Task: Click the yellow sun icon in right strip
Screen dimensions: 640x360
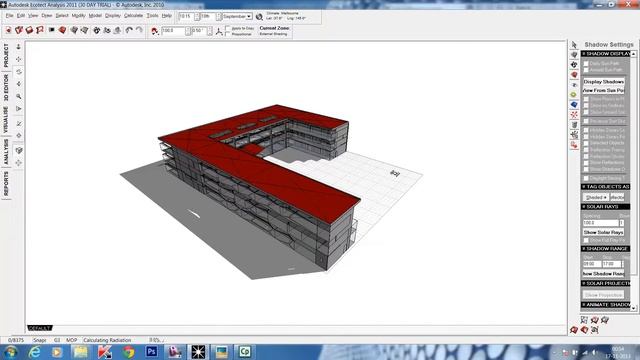Action: point(574,95)
